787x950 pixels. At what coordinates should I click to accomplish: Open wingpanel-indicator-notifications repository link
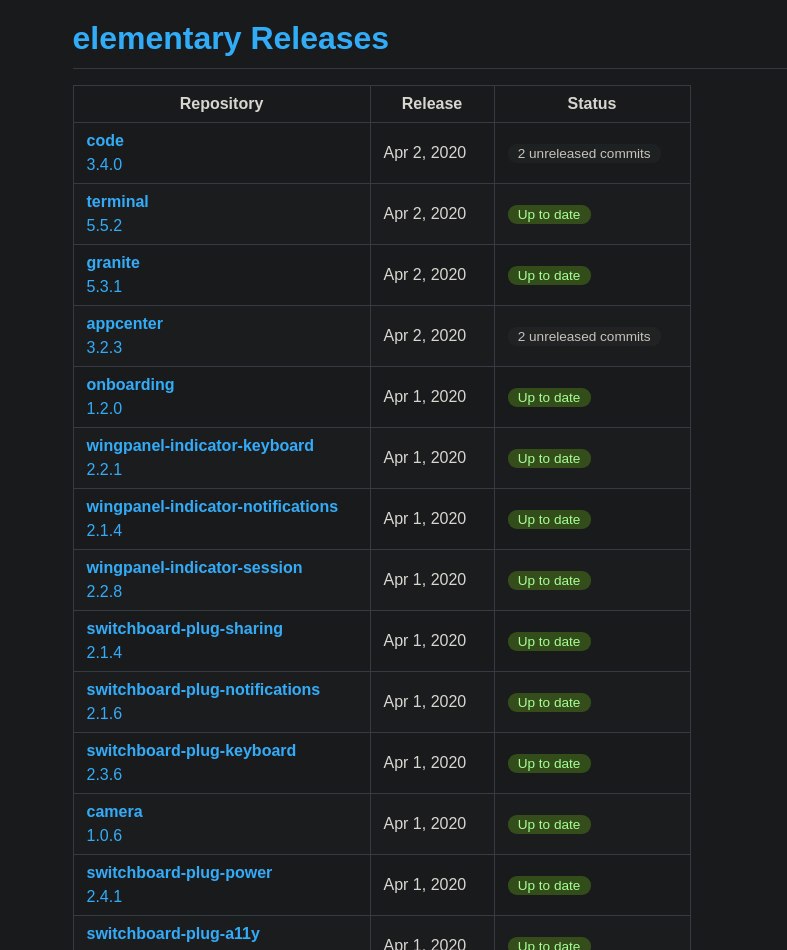pos(212,507)
